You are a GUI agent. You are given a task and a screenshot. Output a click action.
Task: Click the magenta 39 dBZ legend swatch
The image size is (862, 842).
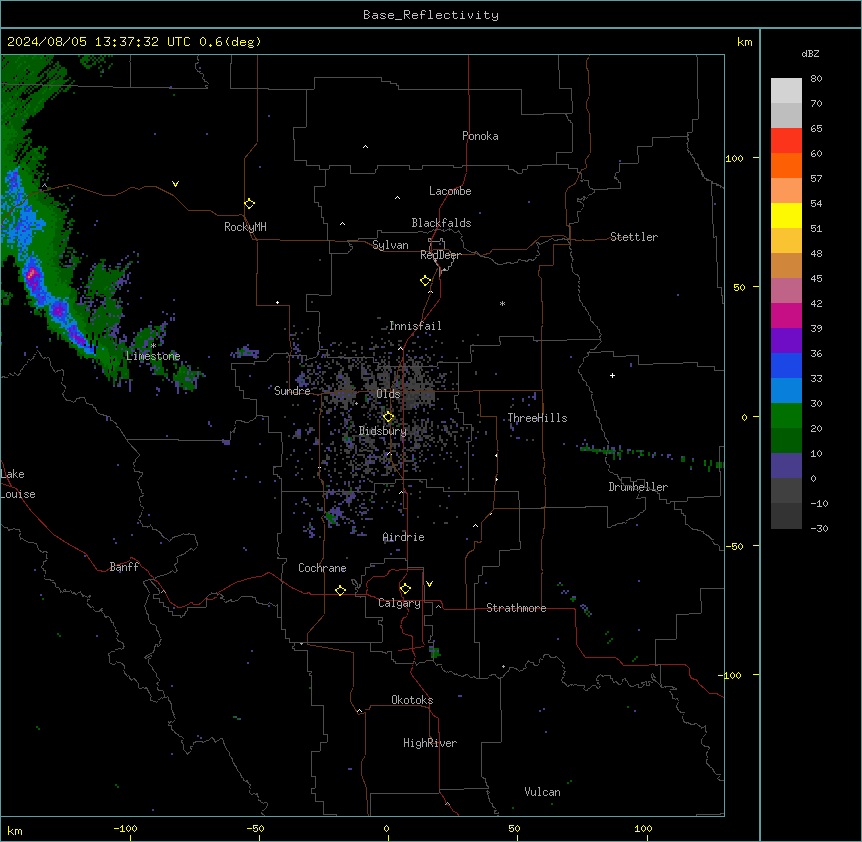click(786, 315)
